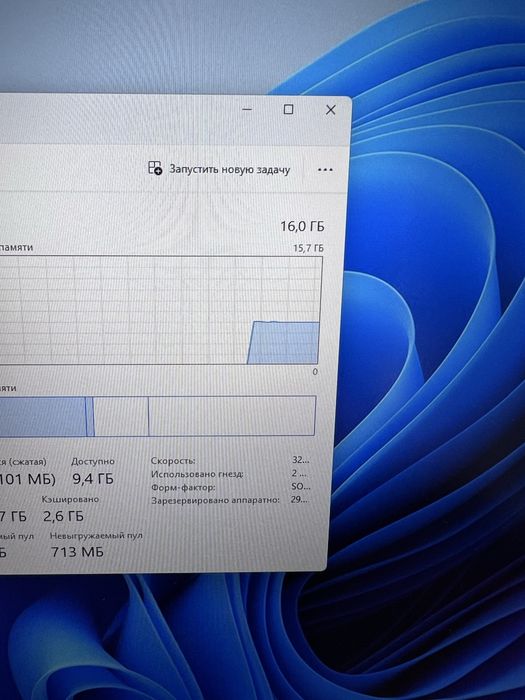This screenshot has width=525, height=700.
Task: Close the Task Manager window
Action: pos(330,110)
